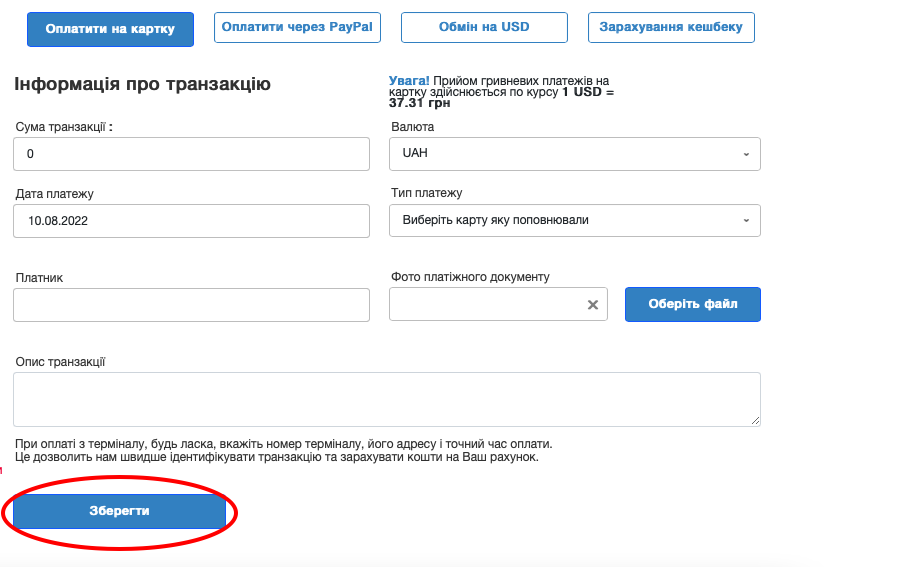Expand the 'Тип платежу' card dropdown
903x567 pixels.
coord(575,220)
